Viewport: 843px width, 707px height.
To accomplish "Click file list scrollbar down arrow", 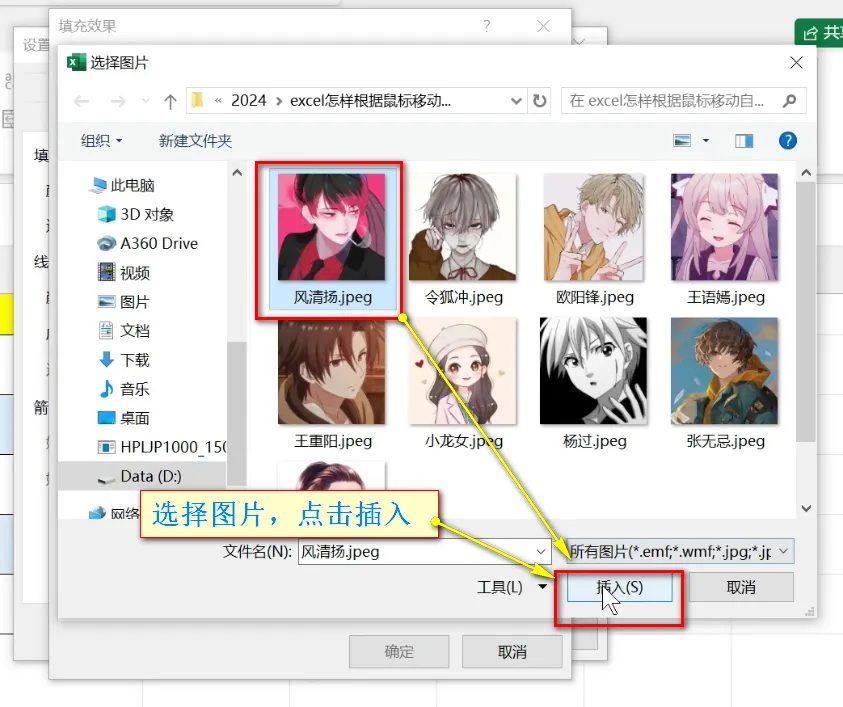I will [806, 508].
